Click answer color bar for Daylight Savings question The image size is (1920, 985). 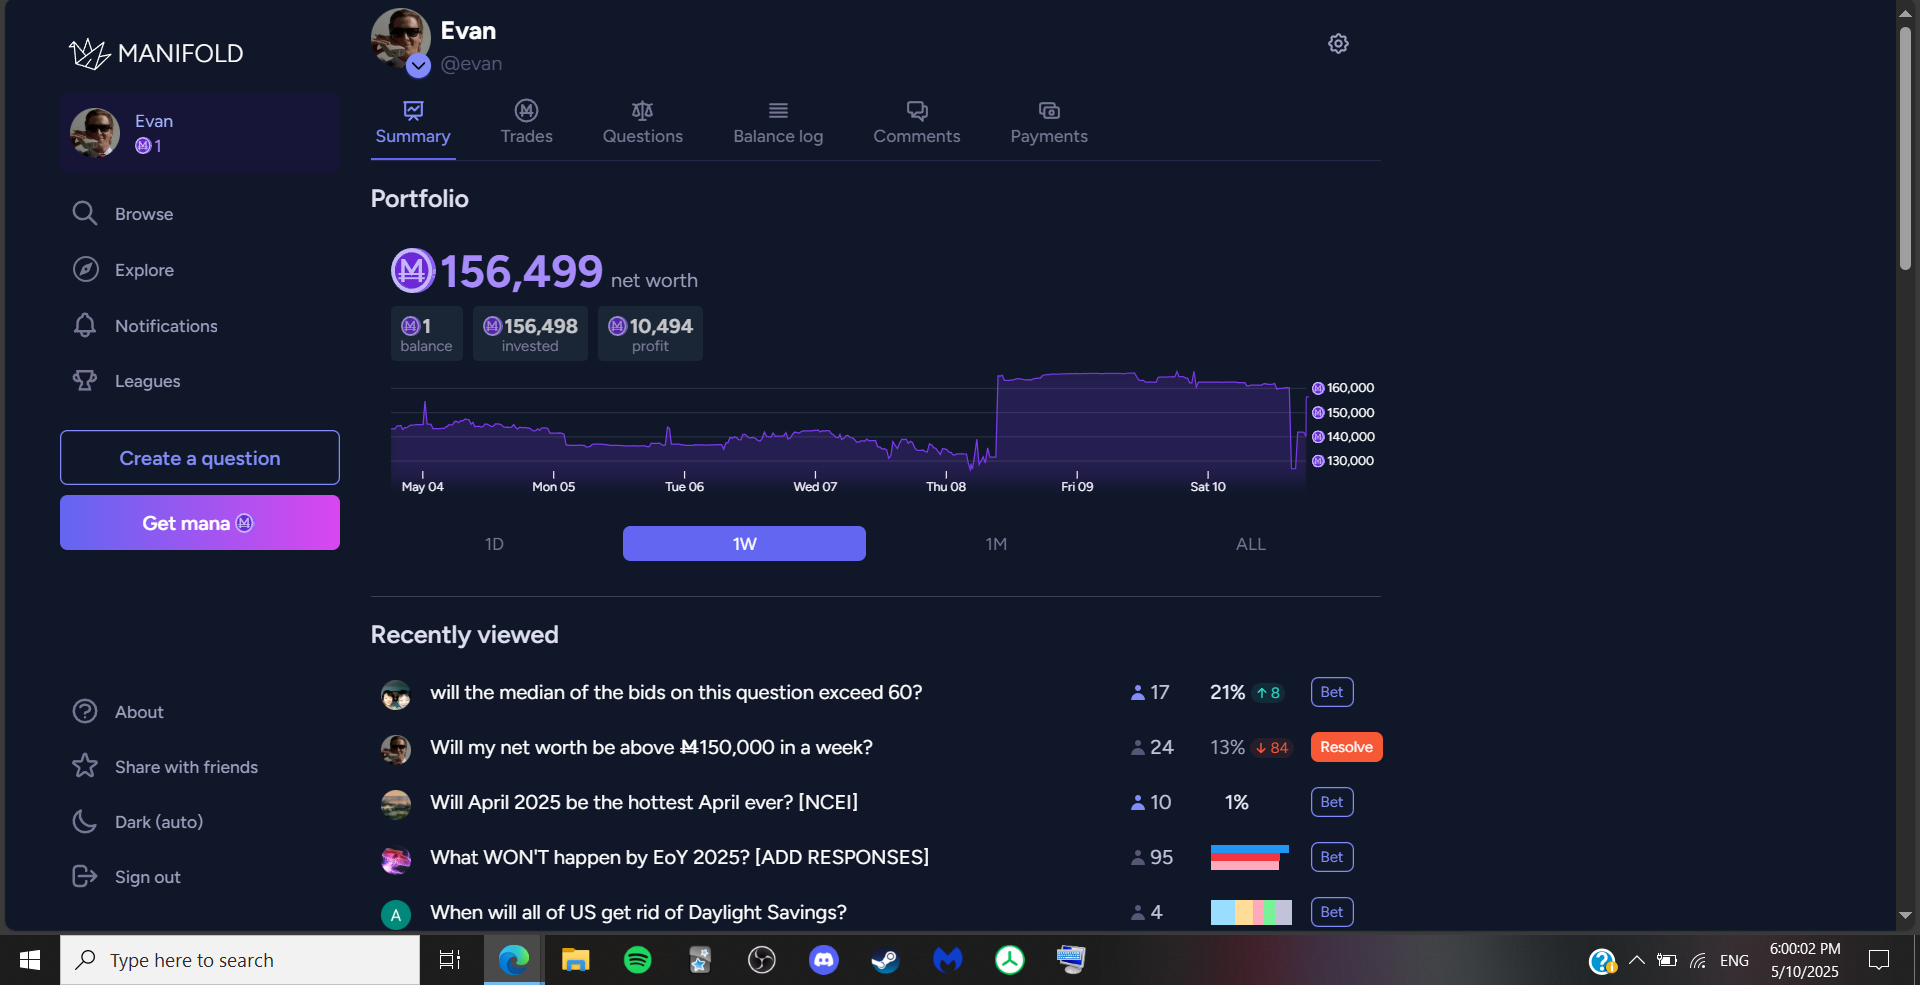1251,912
